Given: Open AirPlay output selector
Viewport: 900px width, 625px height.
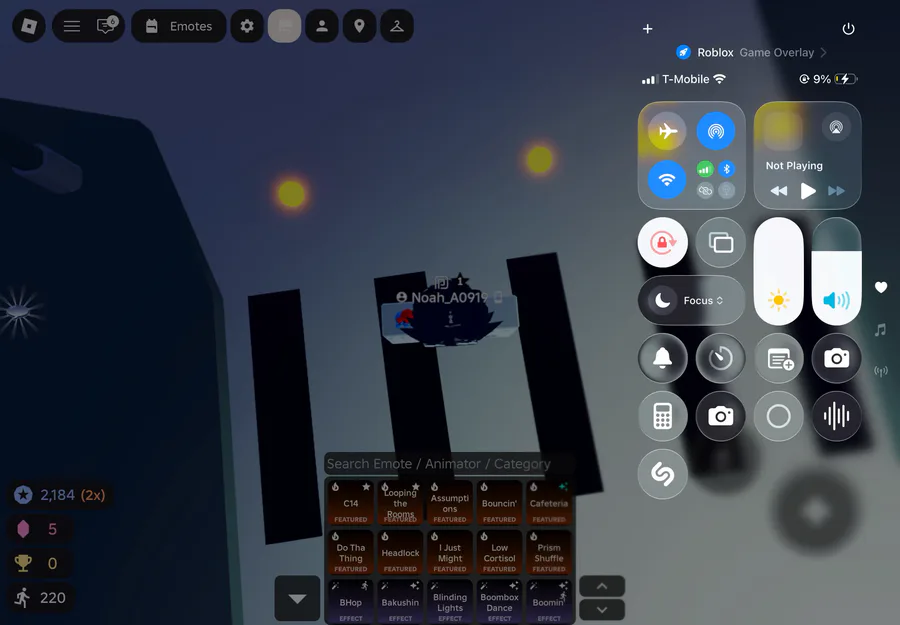Looking at the screenshot, I should pos(836,127).
